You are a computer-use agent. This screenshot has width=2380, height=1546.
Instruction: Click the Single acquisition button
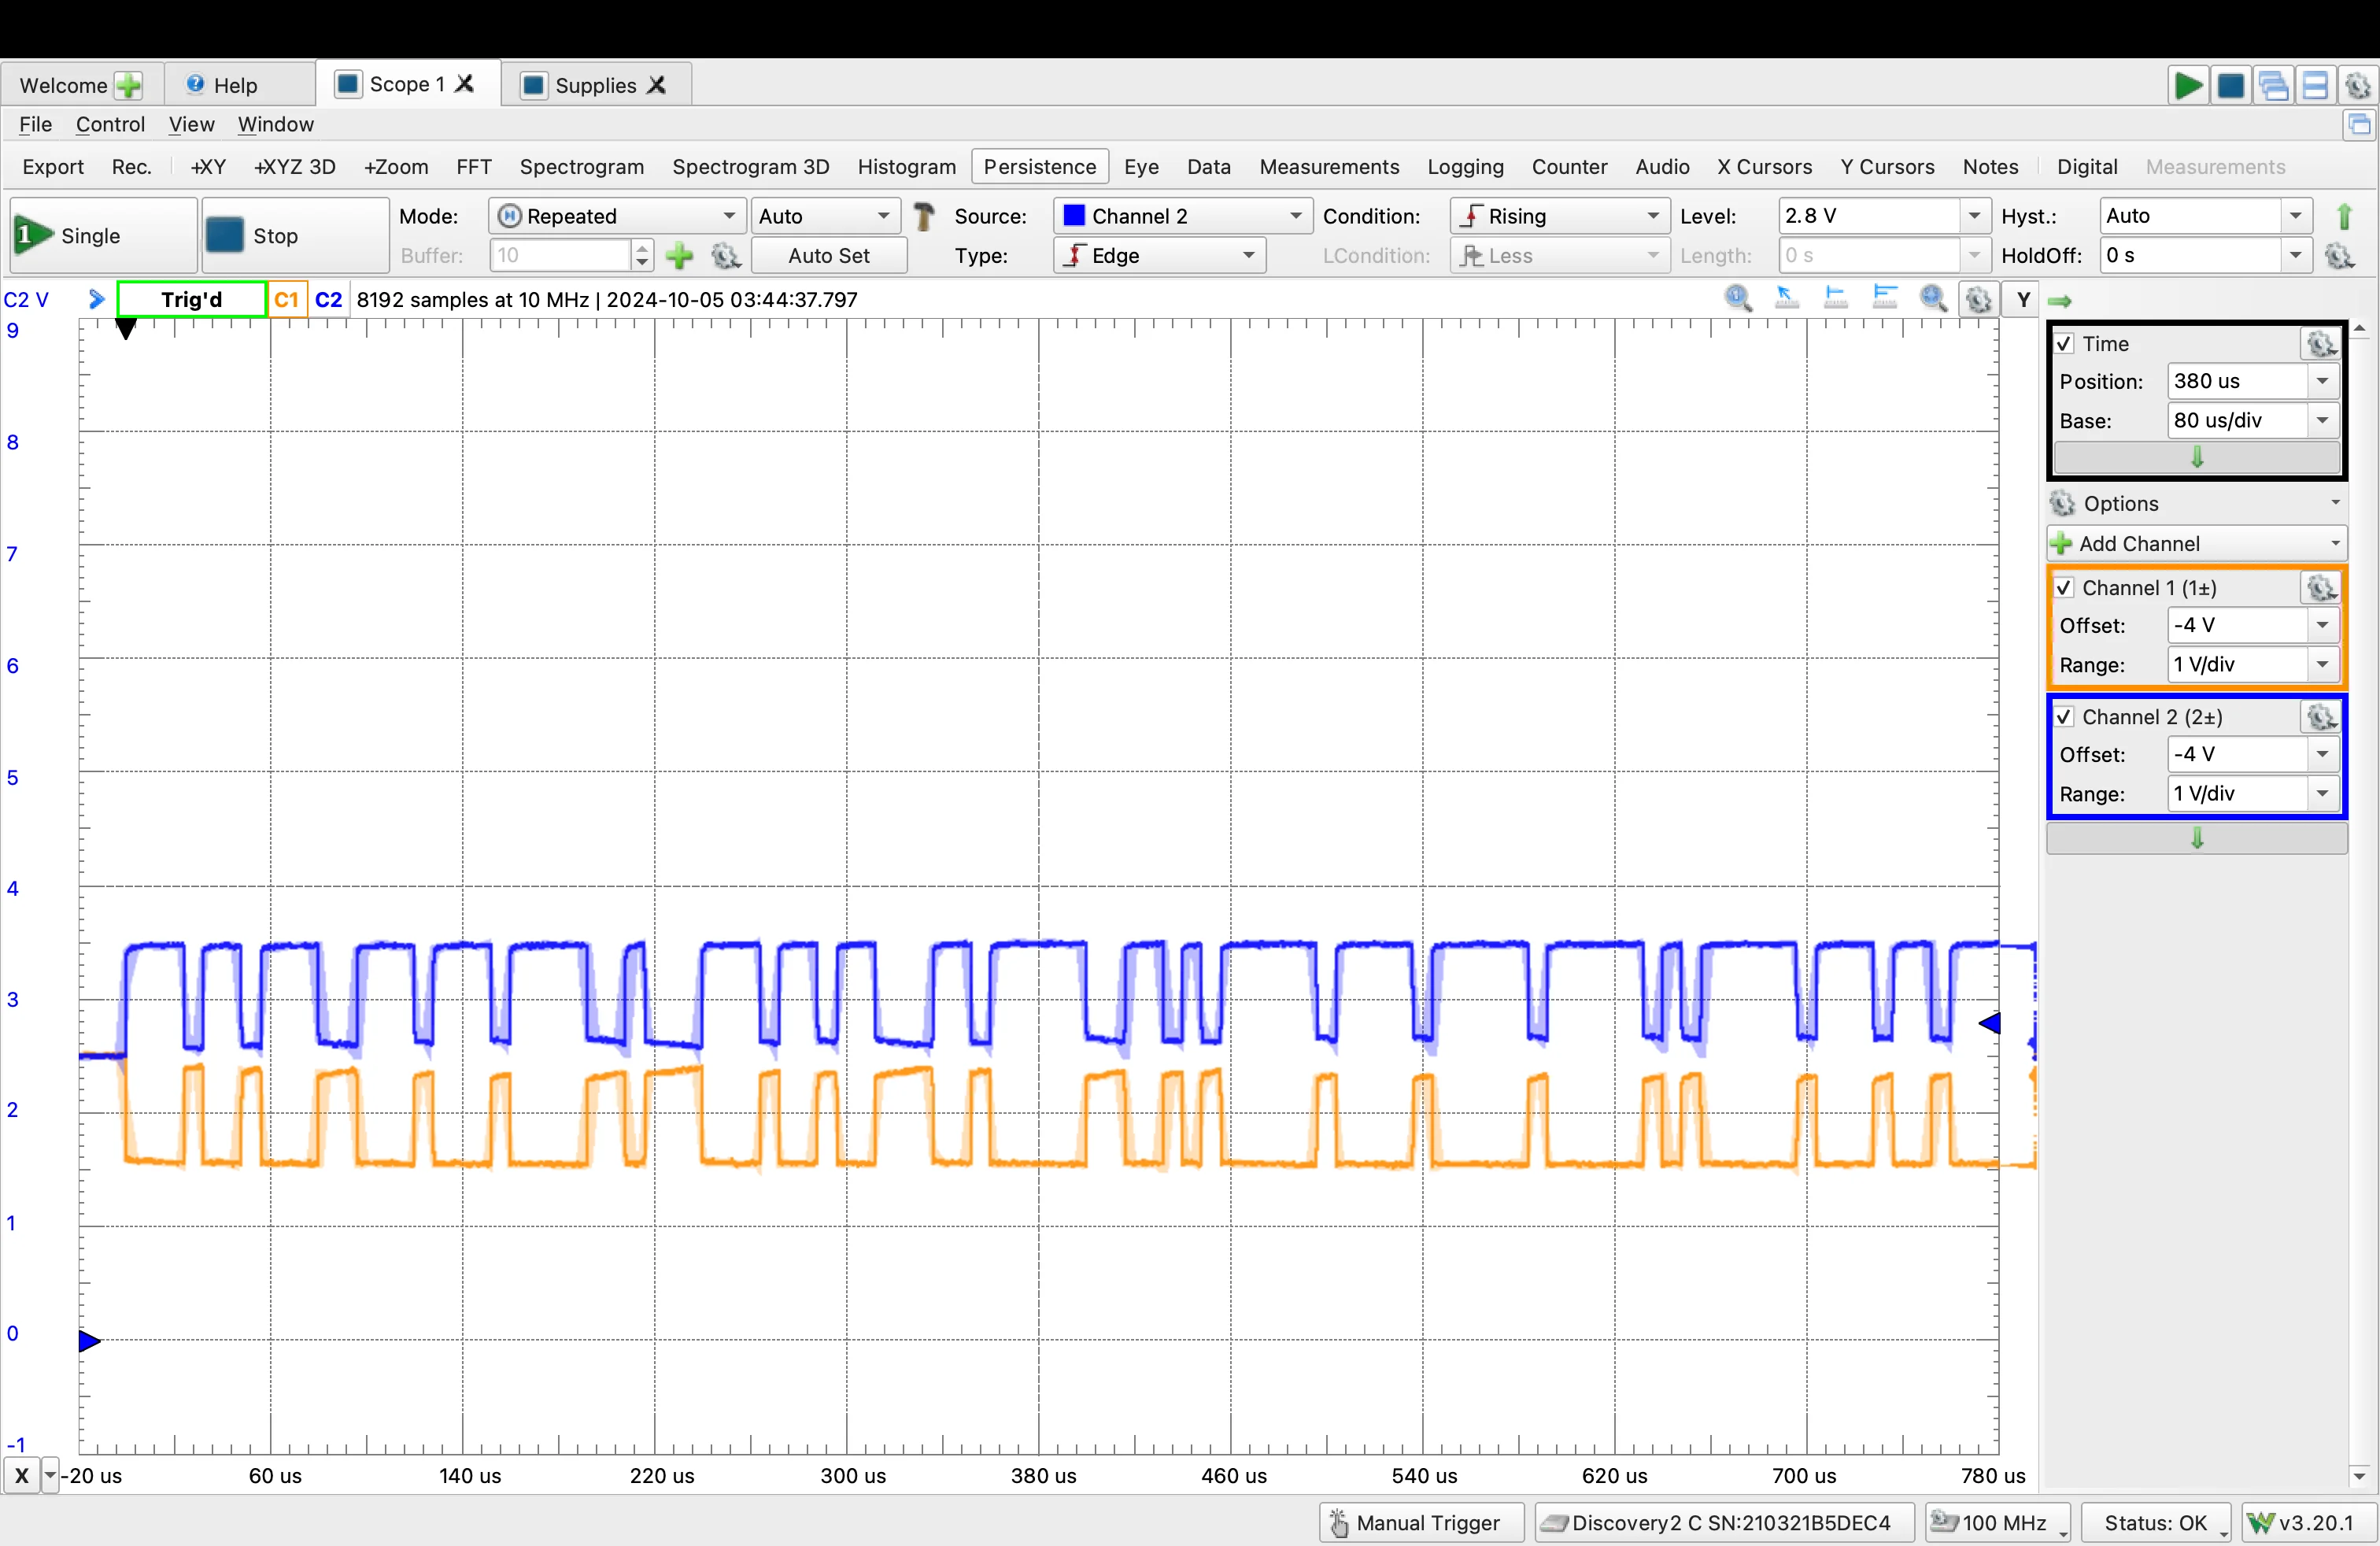point(103,236)
